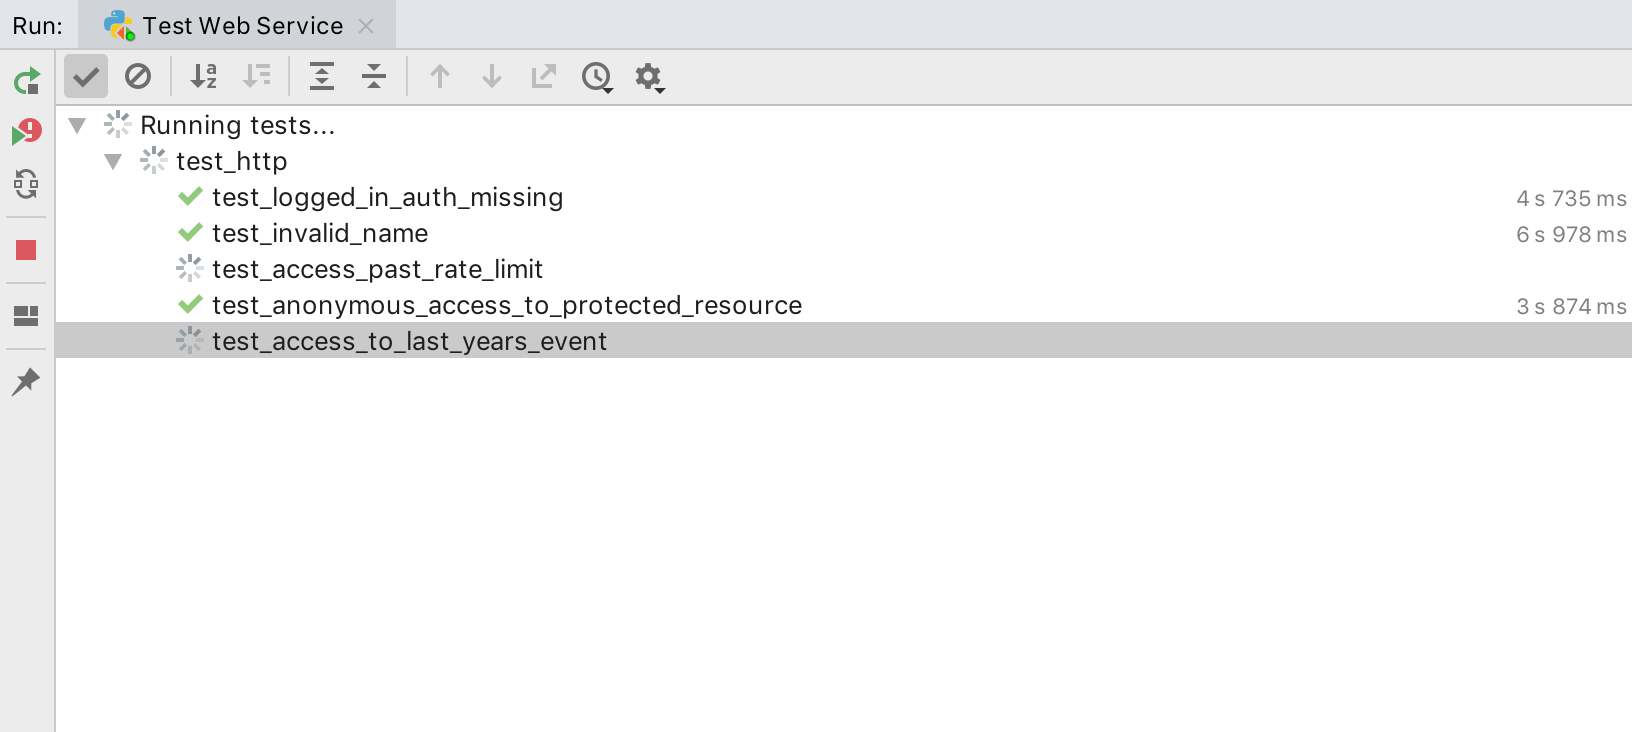Select test_access_past_rate_limit in tree

tap(377, 269)
